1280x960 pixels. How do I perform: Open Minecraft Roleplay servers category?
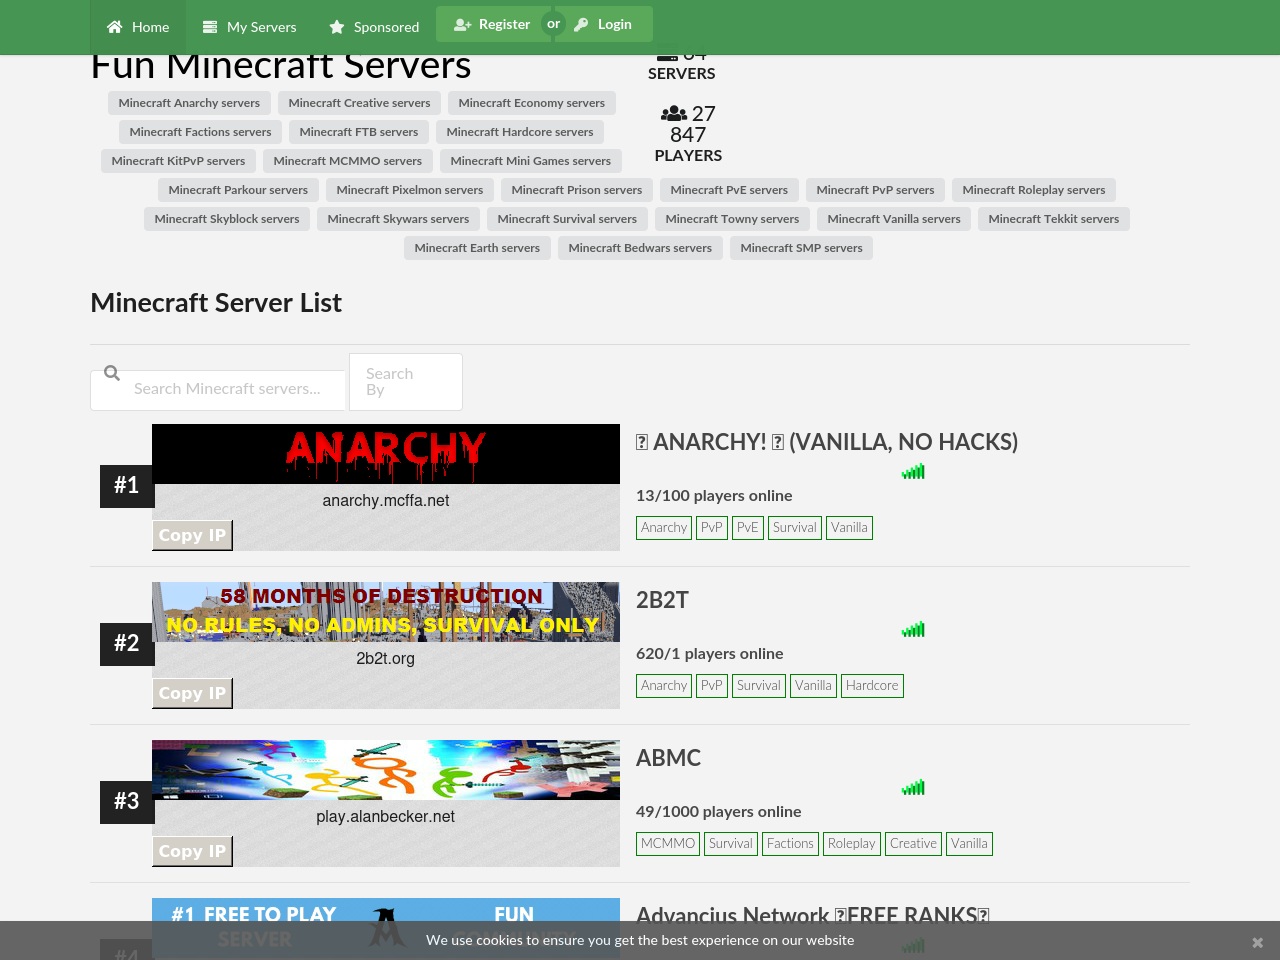[1034, 190]
